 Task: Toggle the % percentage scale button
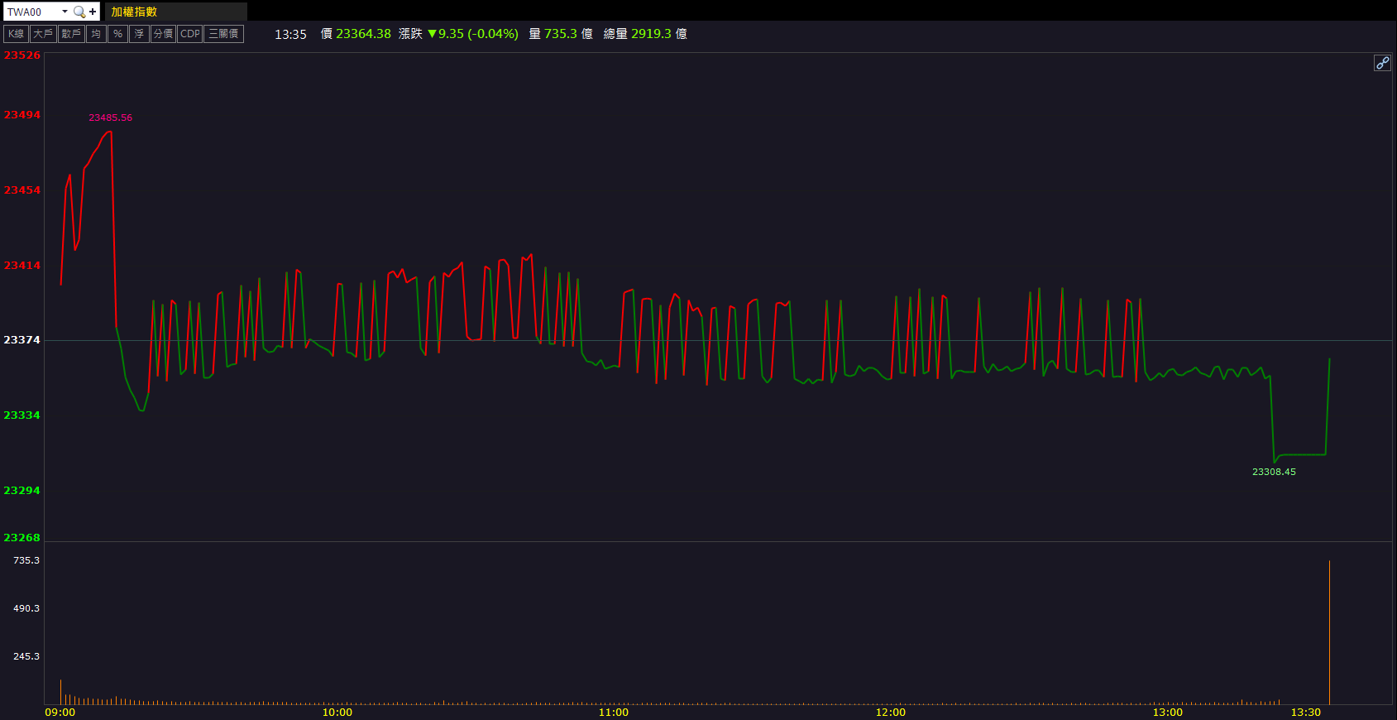click(x=118, y=34)
